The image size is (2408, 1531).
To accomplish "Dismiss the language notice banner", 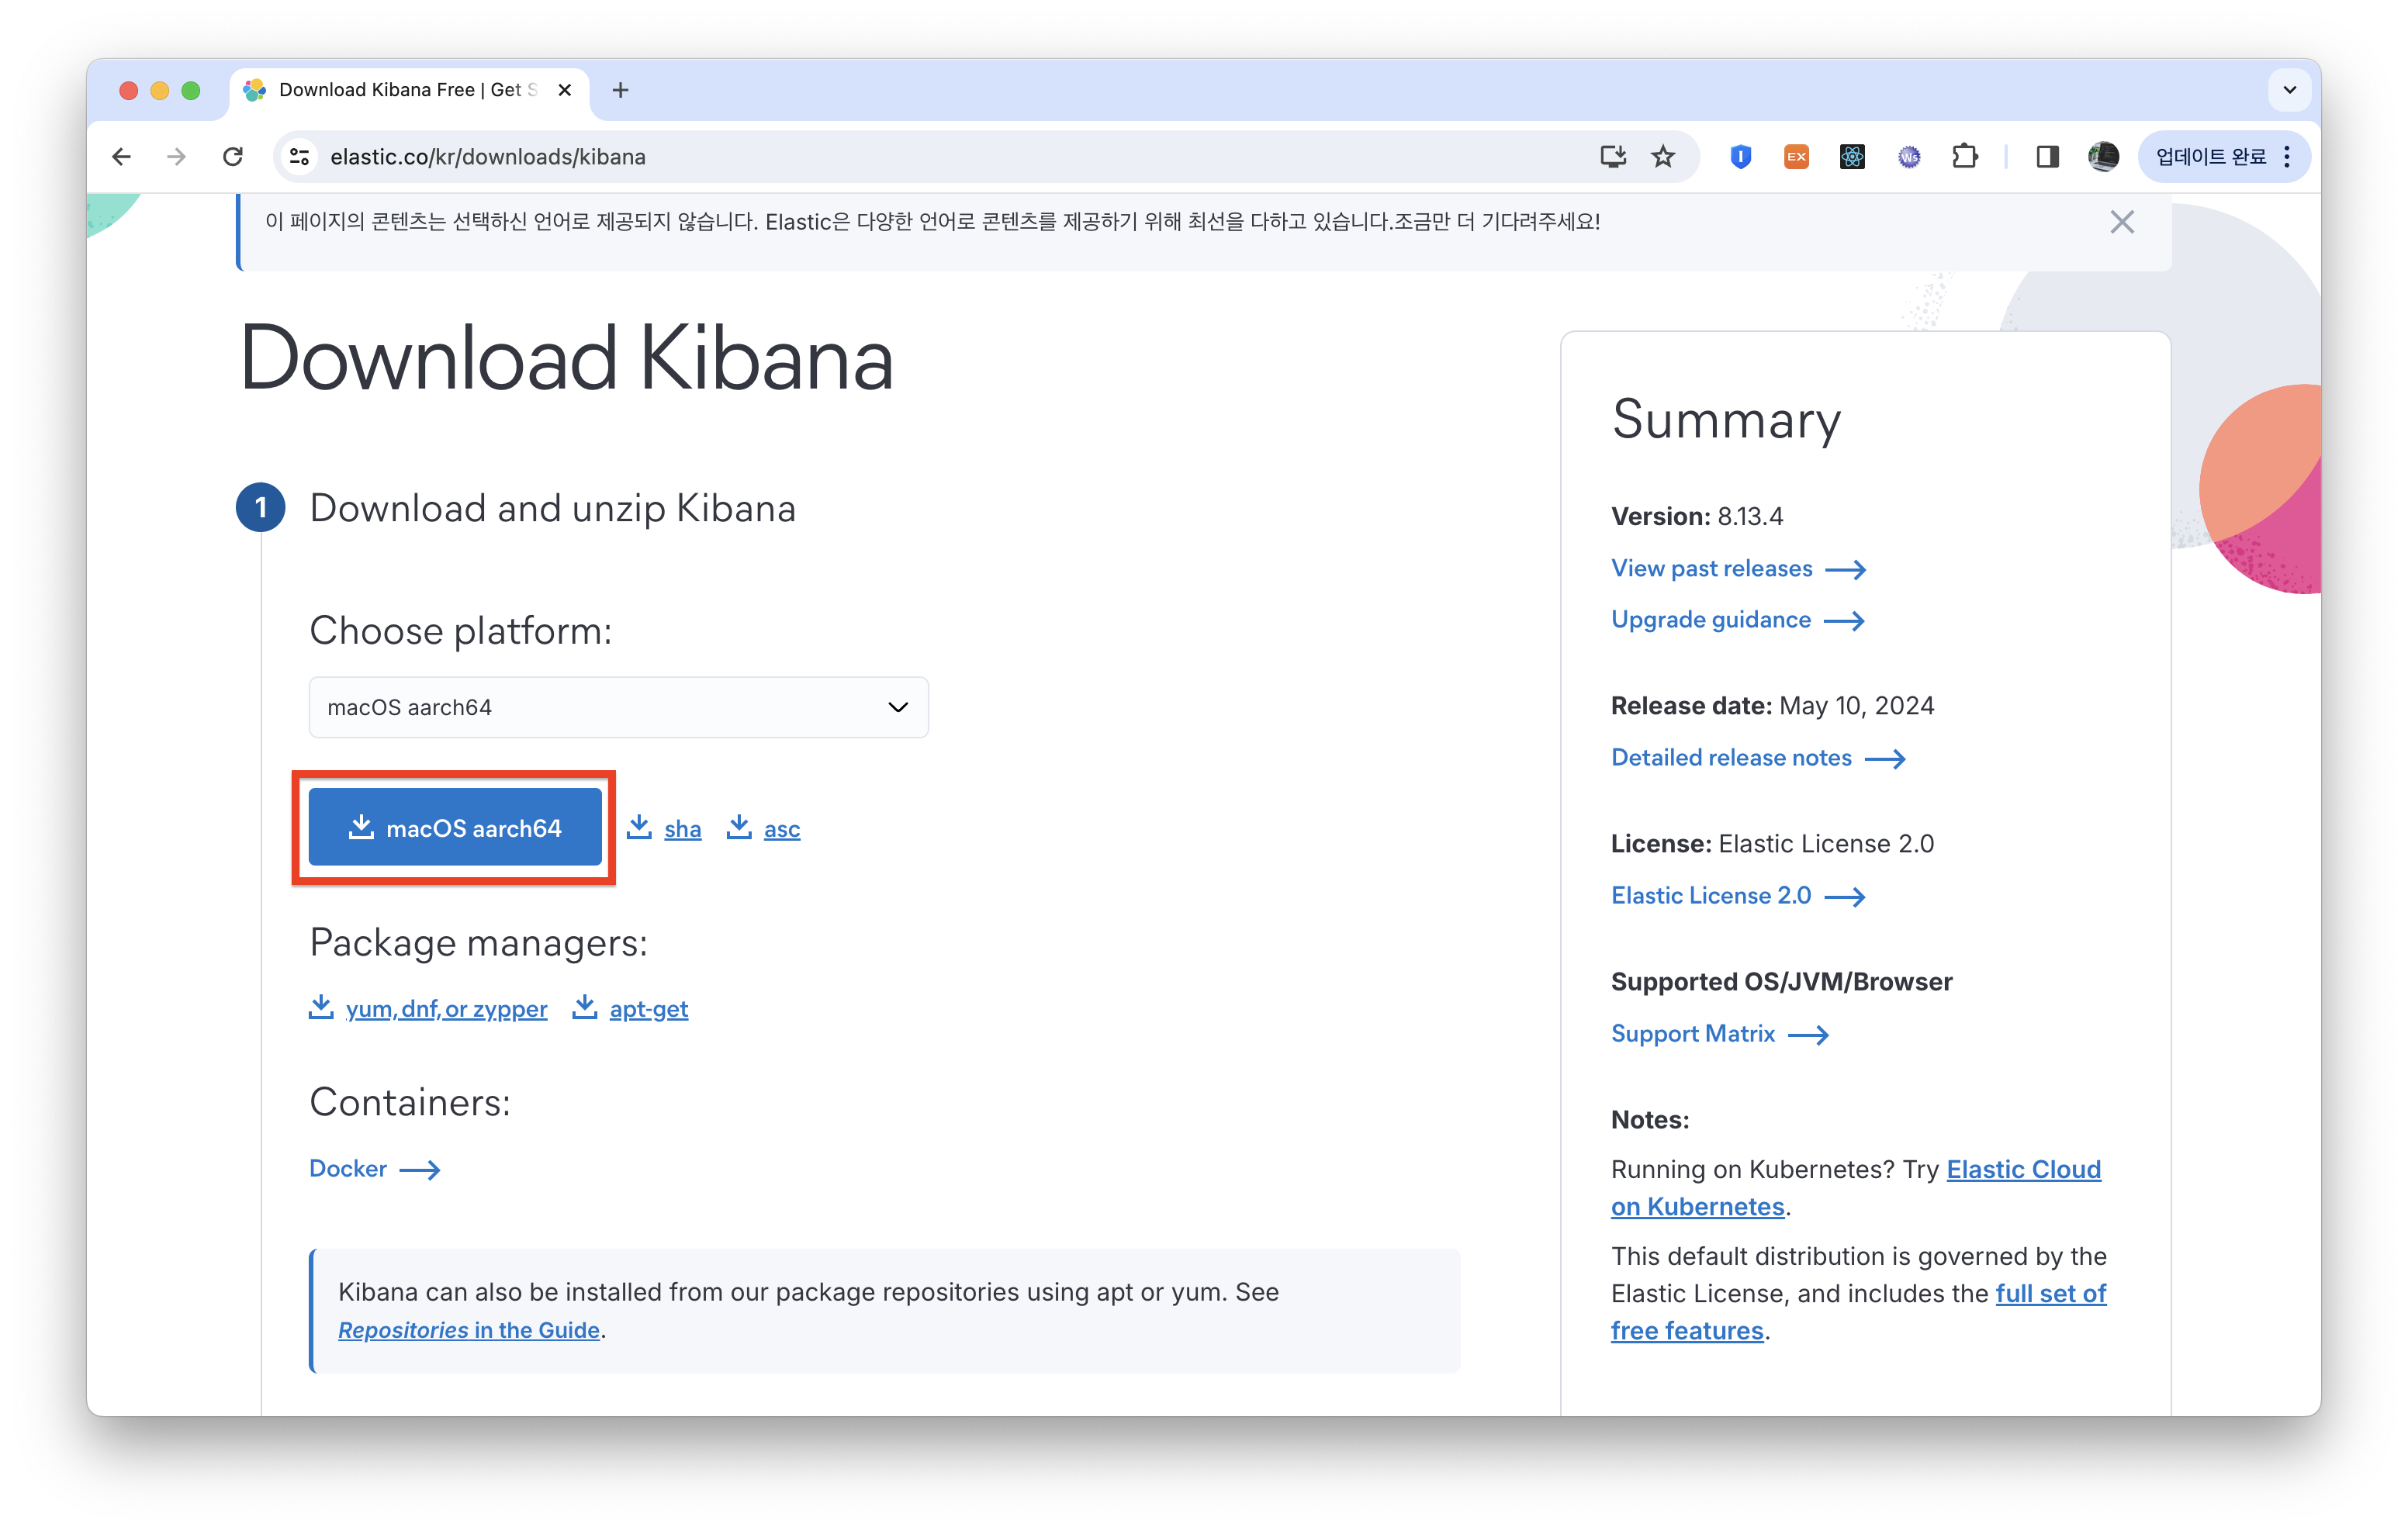I will 2122,222.
